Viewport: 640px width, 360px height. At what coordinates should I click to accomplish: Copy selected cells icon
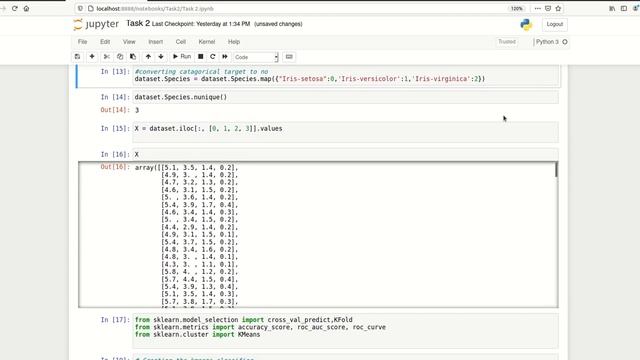(120, 57)
